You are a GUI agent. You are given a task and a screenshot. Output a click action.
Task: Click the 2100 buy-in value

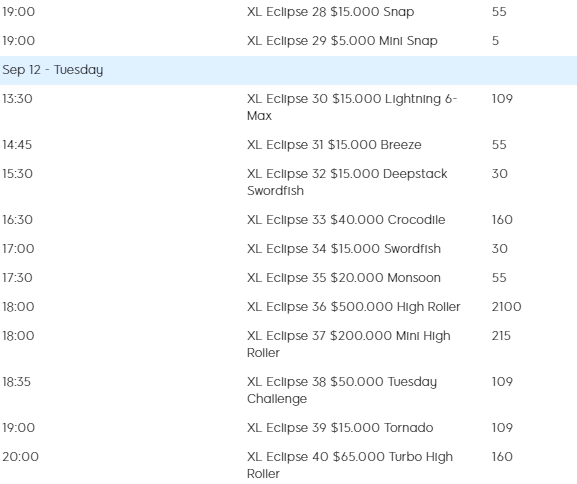[x=506, y=307]
